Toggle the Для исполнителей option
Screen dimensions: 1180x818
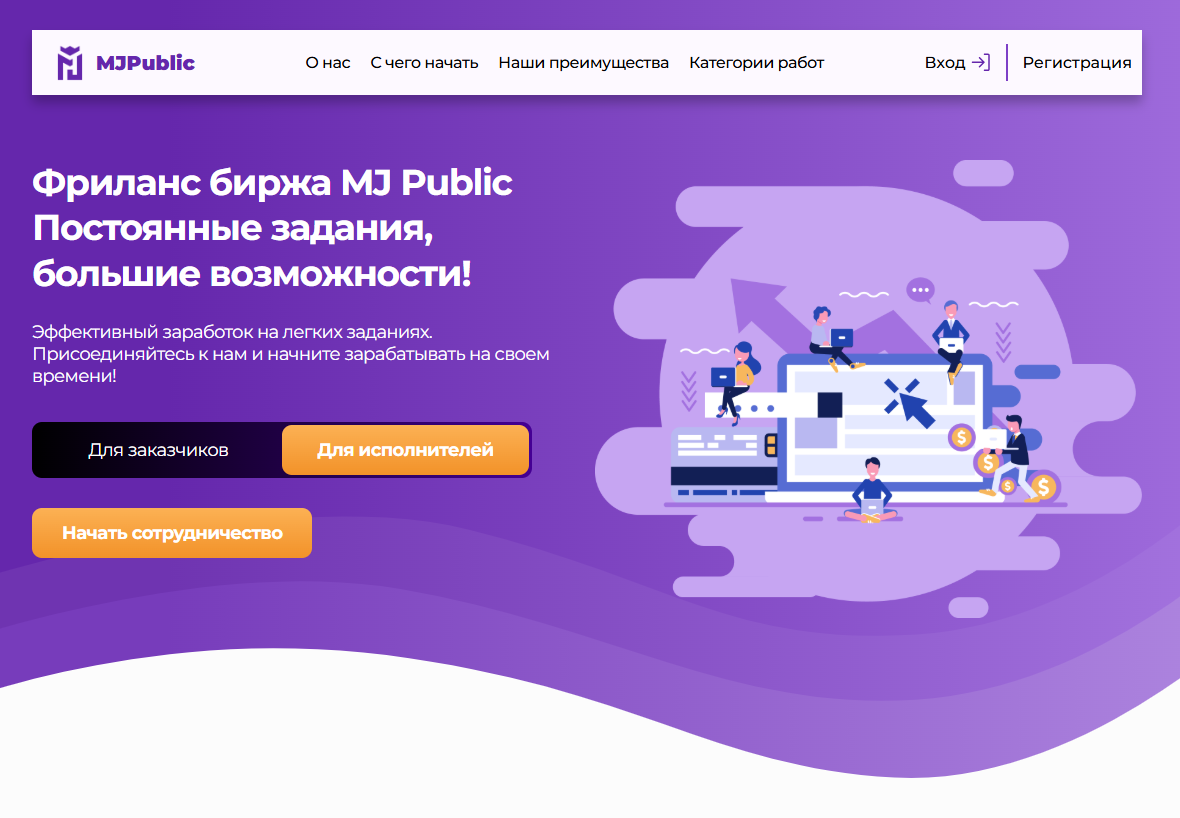405,449
